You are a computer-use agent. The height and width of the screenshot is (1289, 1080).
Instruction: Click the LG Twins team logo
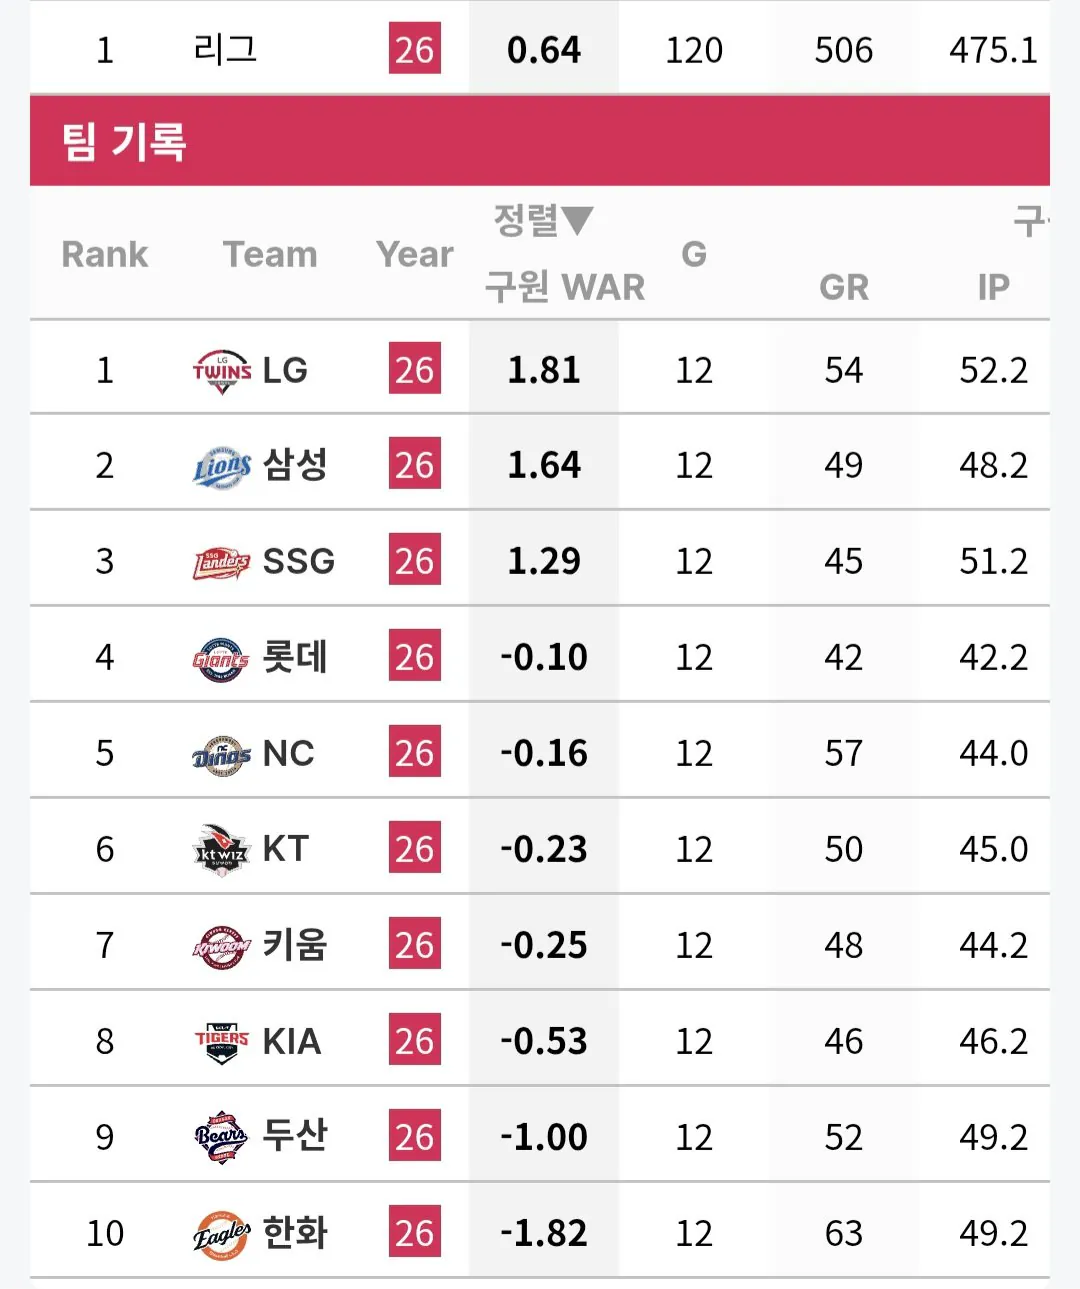(x=222, y=371)
